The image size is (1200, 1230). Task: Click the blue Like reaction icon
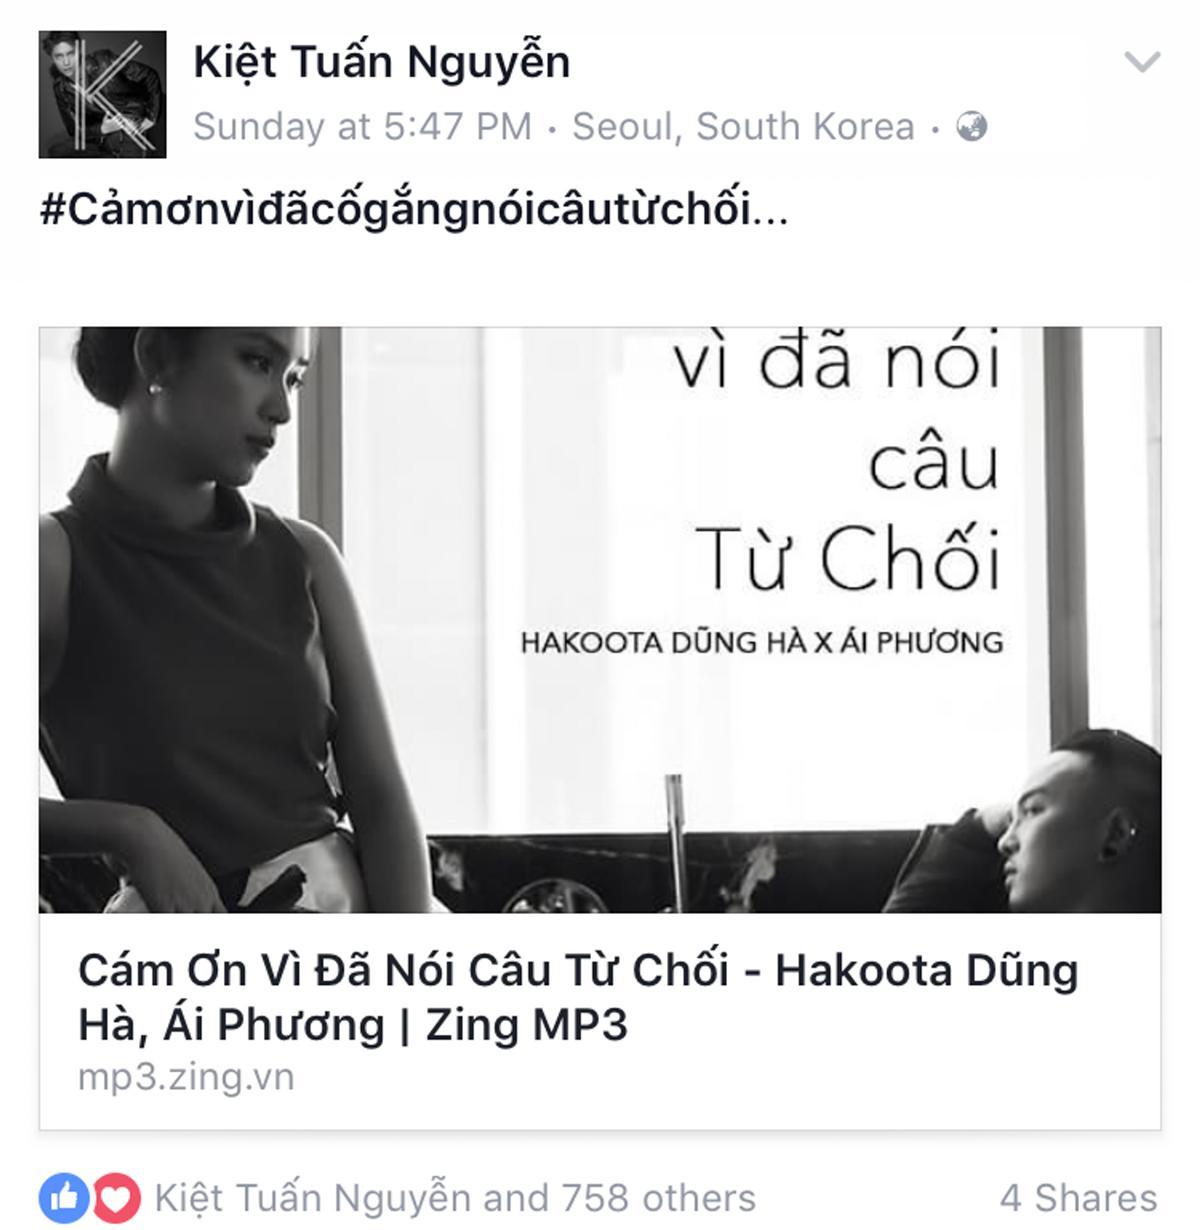[x=62, y=1197]
